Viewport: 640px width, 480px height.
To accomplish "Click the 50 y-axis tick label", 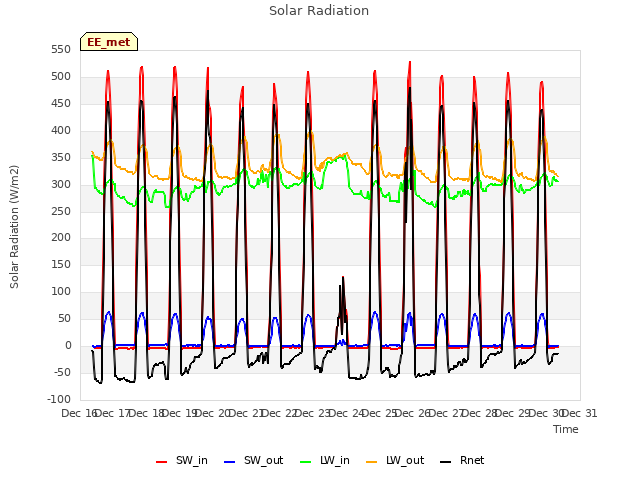I will [x=64, y=318].
